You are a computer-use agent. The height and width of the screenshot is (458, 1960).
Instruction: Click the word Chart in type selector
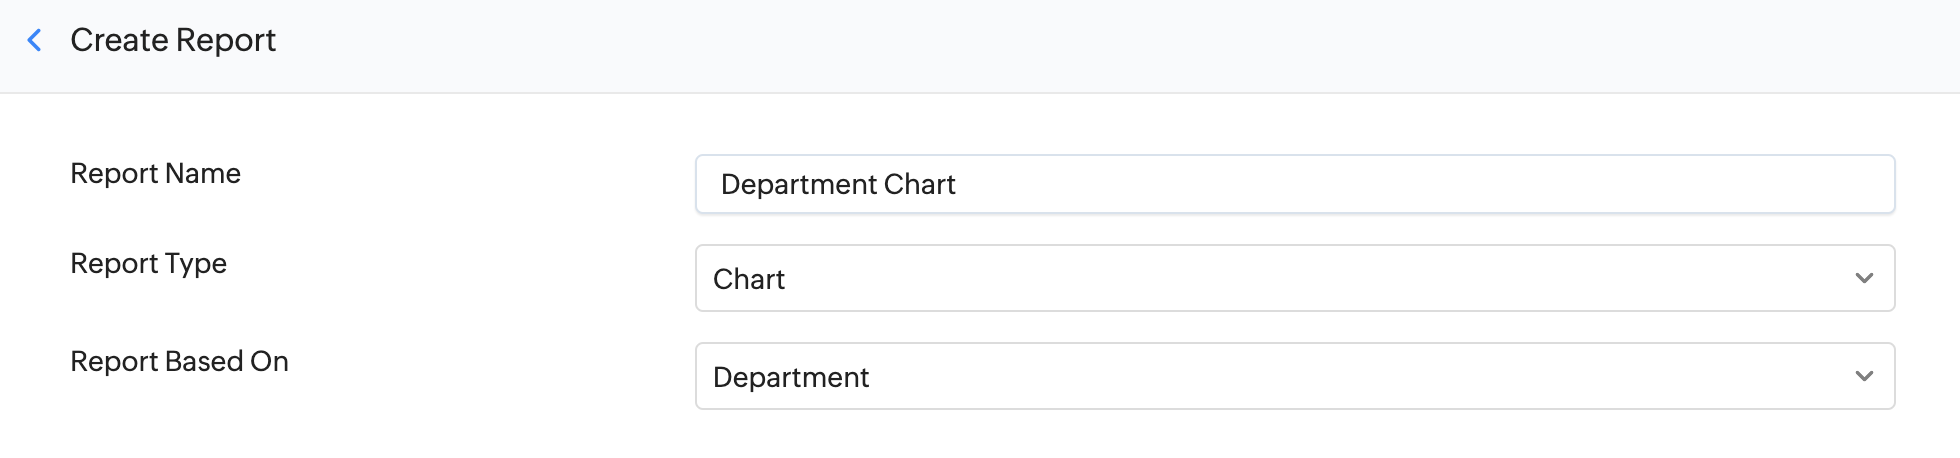point(749,279)
